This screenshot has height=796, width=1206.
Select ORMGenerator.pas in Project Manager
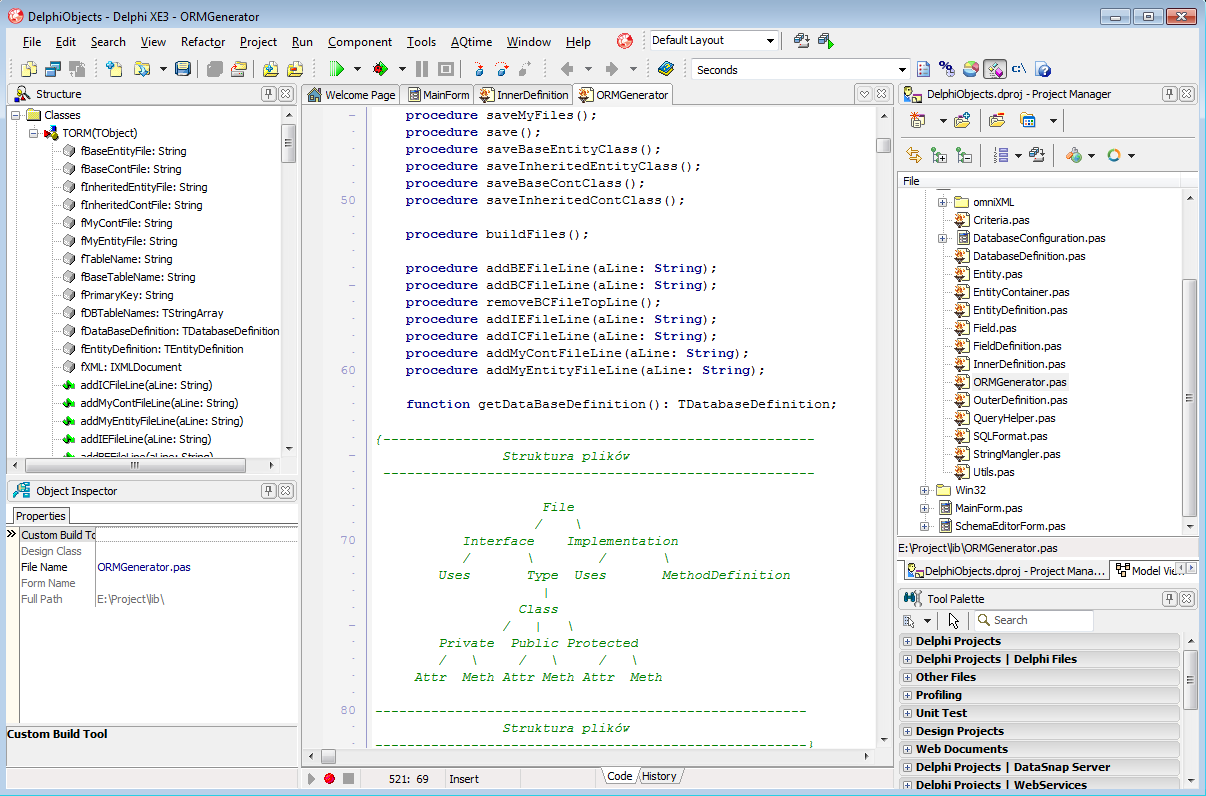point(1019,382)
